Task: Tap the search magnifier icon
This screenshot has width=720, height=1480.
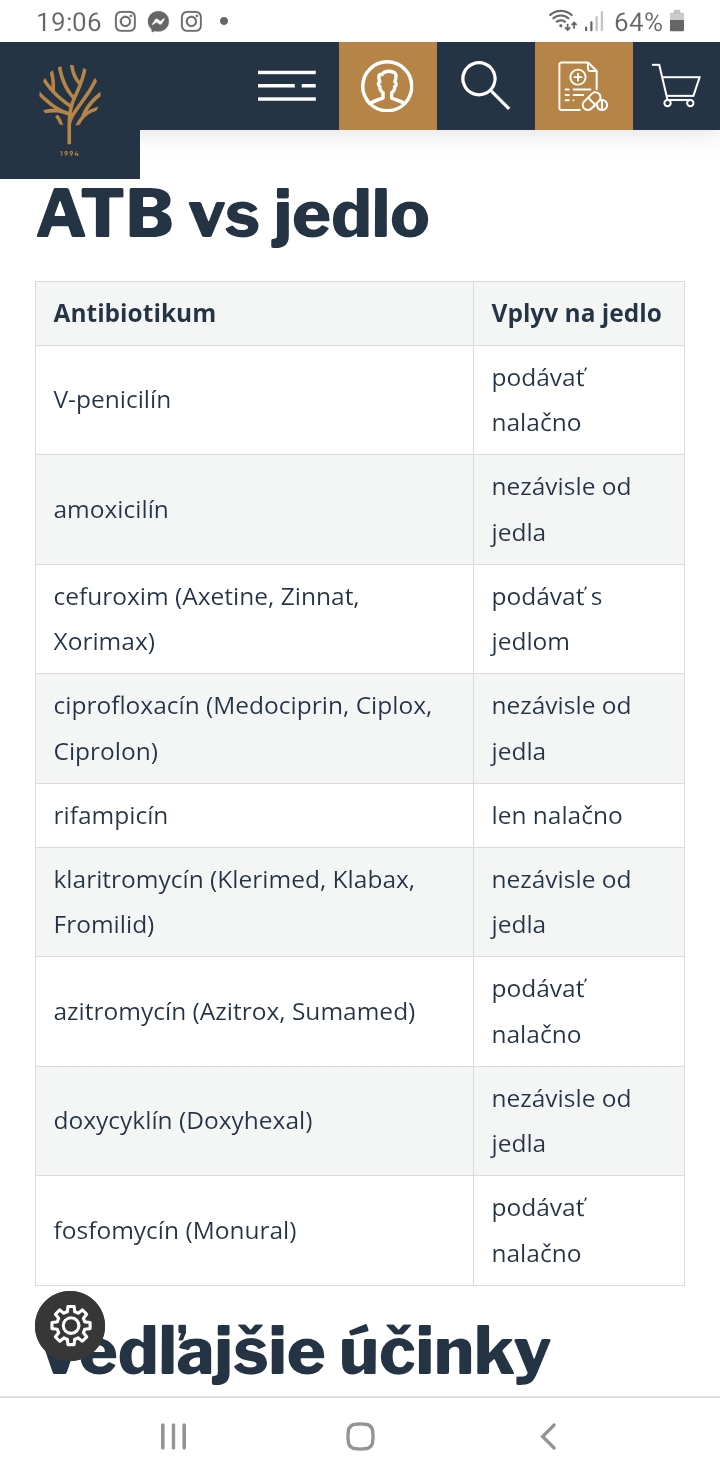Action: click(485, 86)
